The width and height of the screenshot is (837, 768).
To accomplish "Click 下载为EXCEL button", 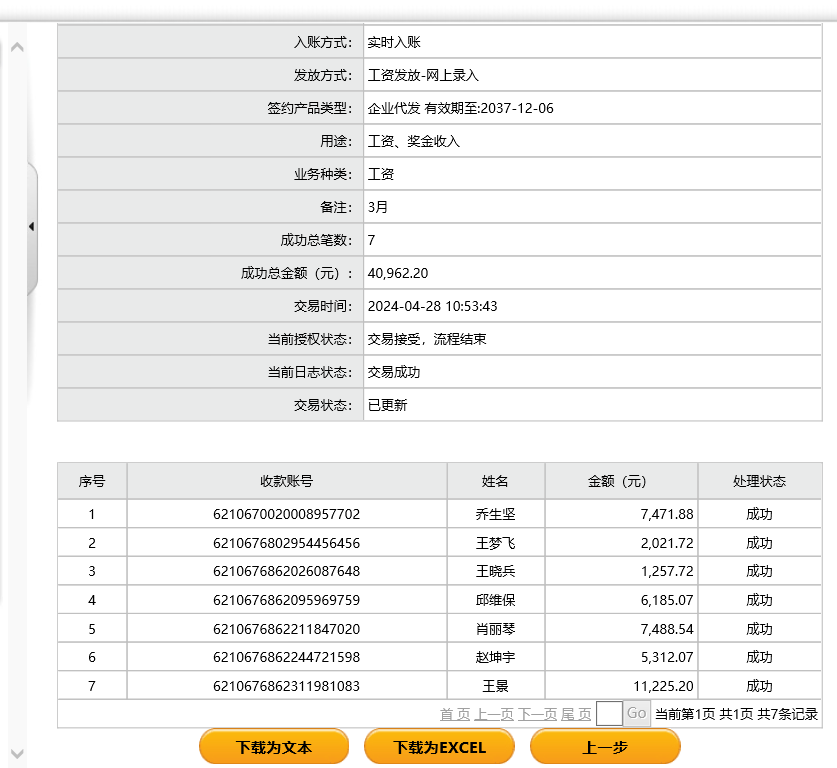I will point(439,747).
